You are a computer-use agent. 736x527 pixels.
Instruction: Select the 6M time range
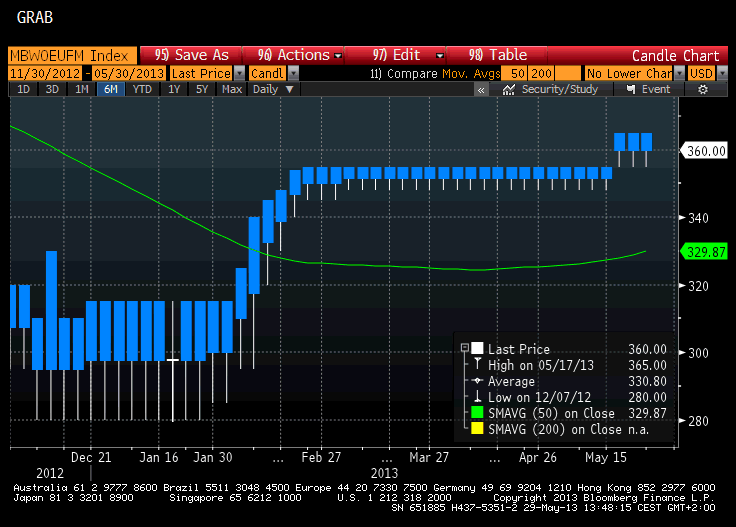109,89
